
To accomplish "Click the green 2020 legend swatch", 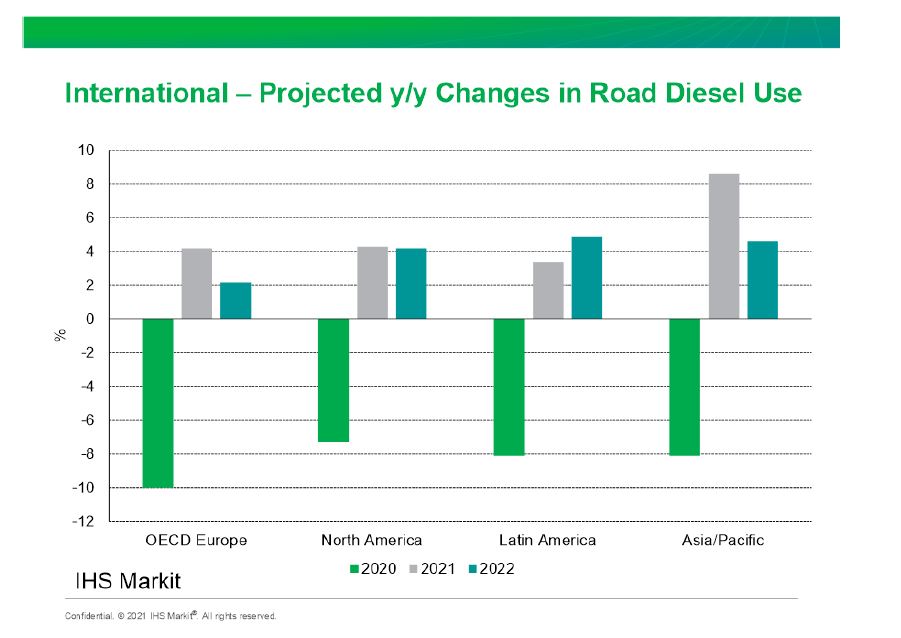I will 354,569.
